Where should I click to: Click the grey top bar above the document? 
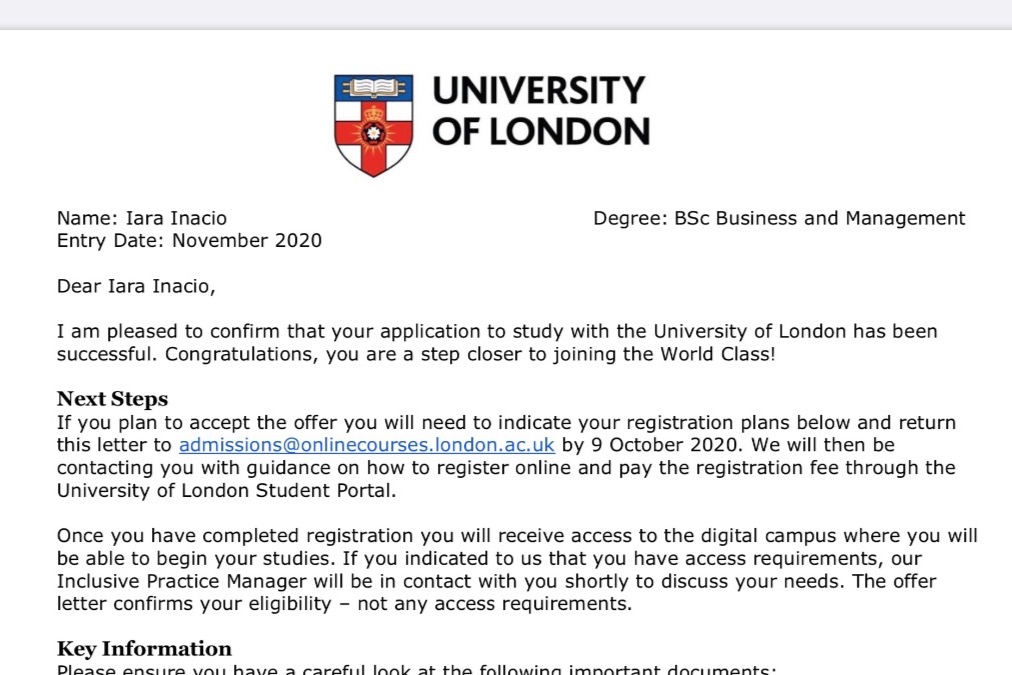(506, 14)
